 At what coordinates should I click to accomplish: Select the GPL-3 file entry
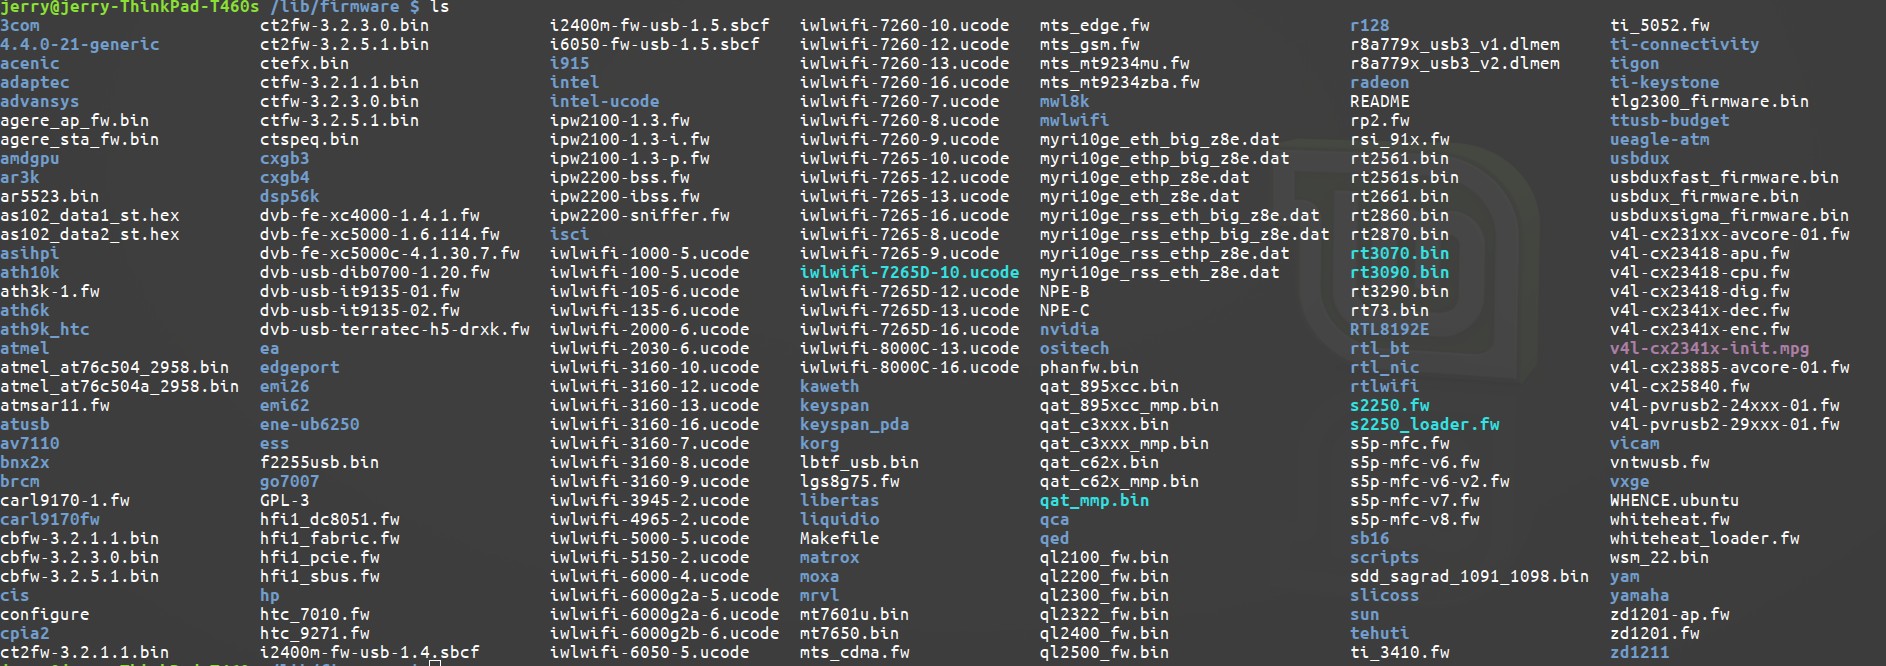click(x=284, y=500)
